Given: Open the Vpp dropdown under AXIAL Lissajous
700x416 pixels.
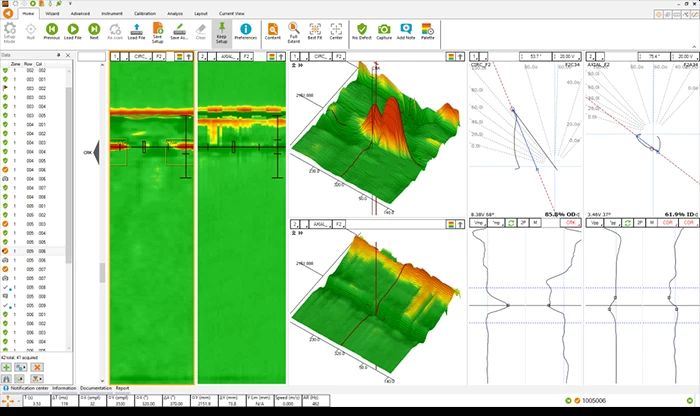Looking at the screenshot, I should pyautogui.click(x=595, y=223).
